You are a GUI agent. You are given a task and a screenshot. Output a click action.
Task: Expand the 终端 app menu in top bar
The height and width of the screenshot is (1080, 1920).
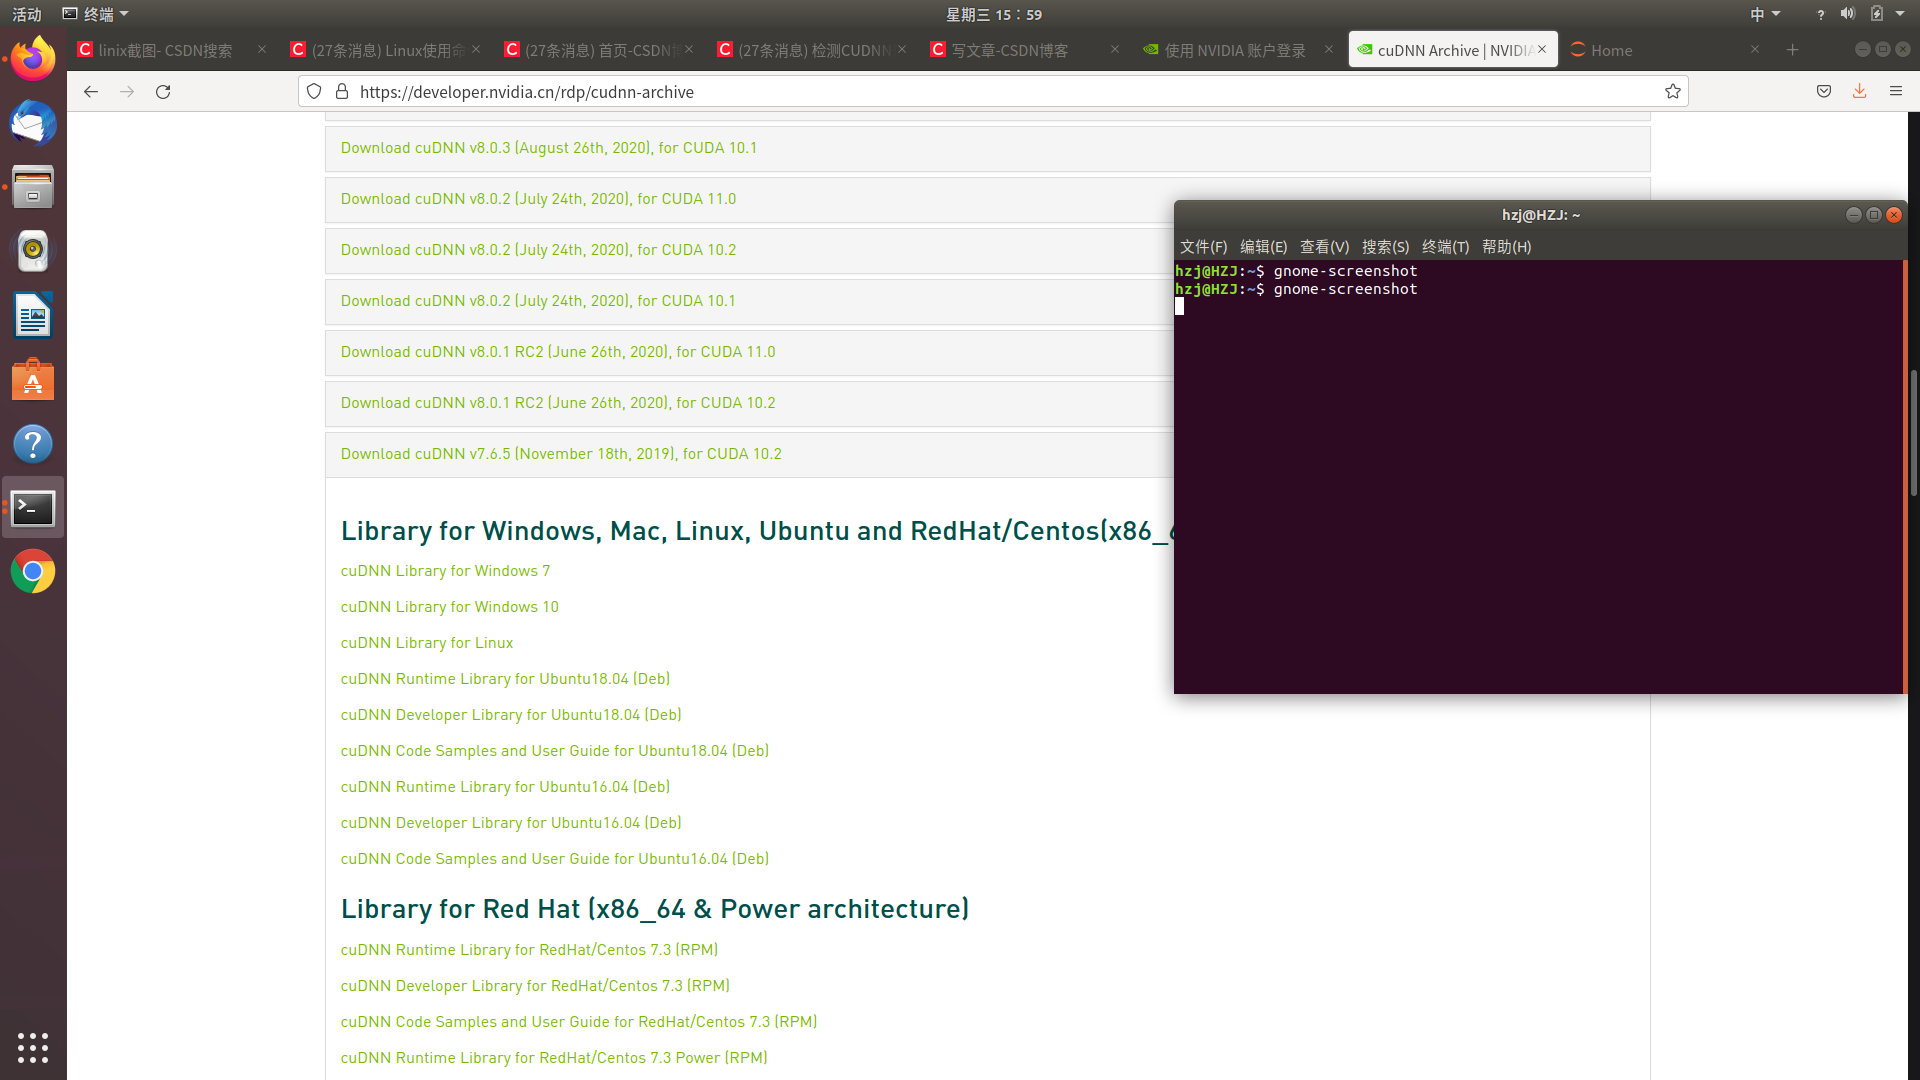(x=97, y=14)
